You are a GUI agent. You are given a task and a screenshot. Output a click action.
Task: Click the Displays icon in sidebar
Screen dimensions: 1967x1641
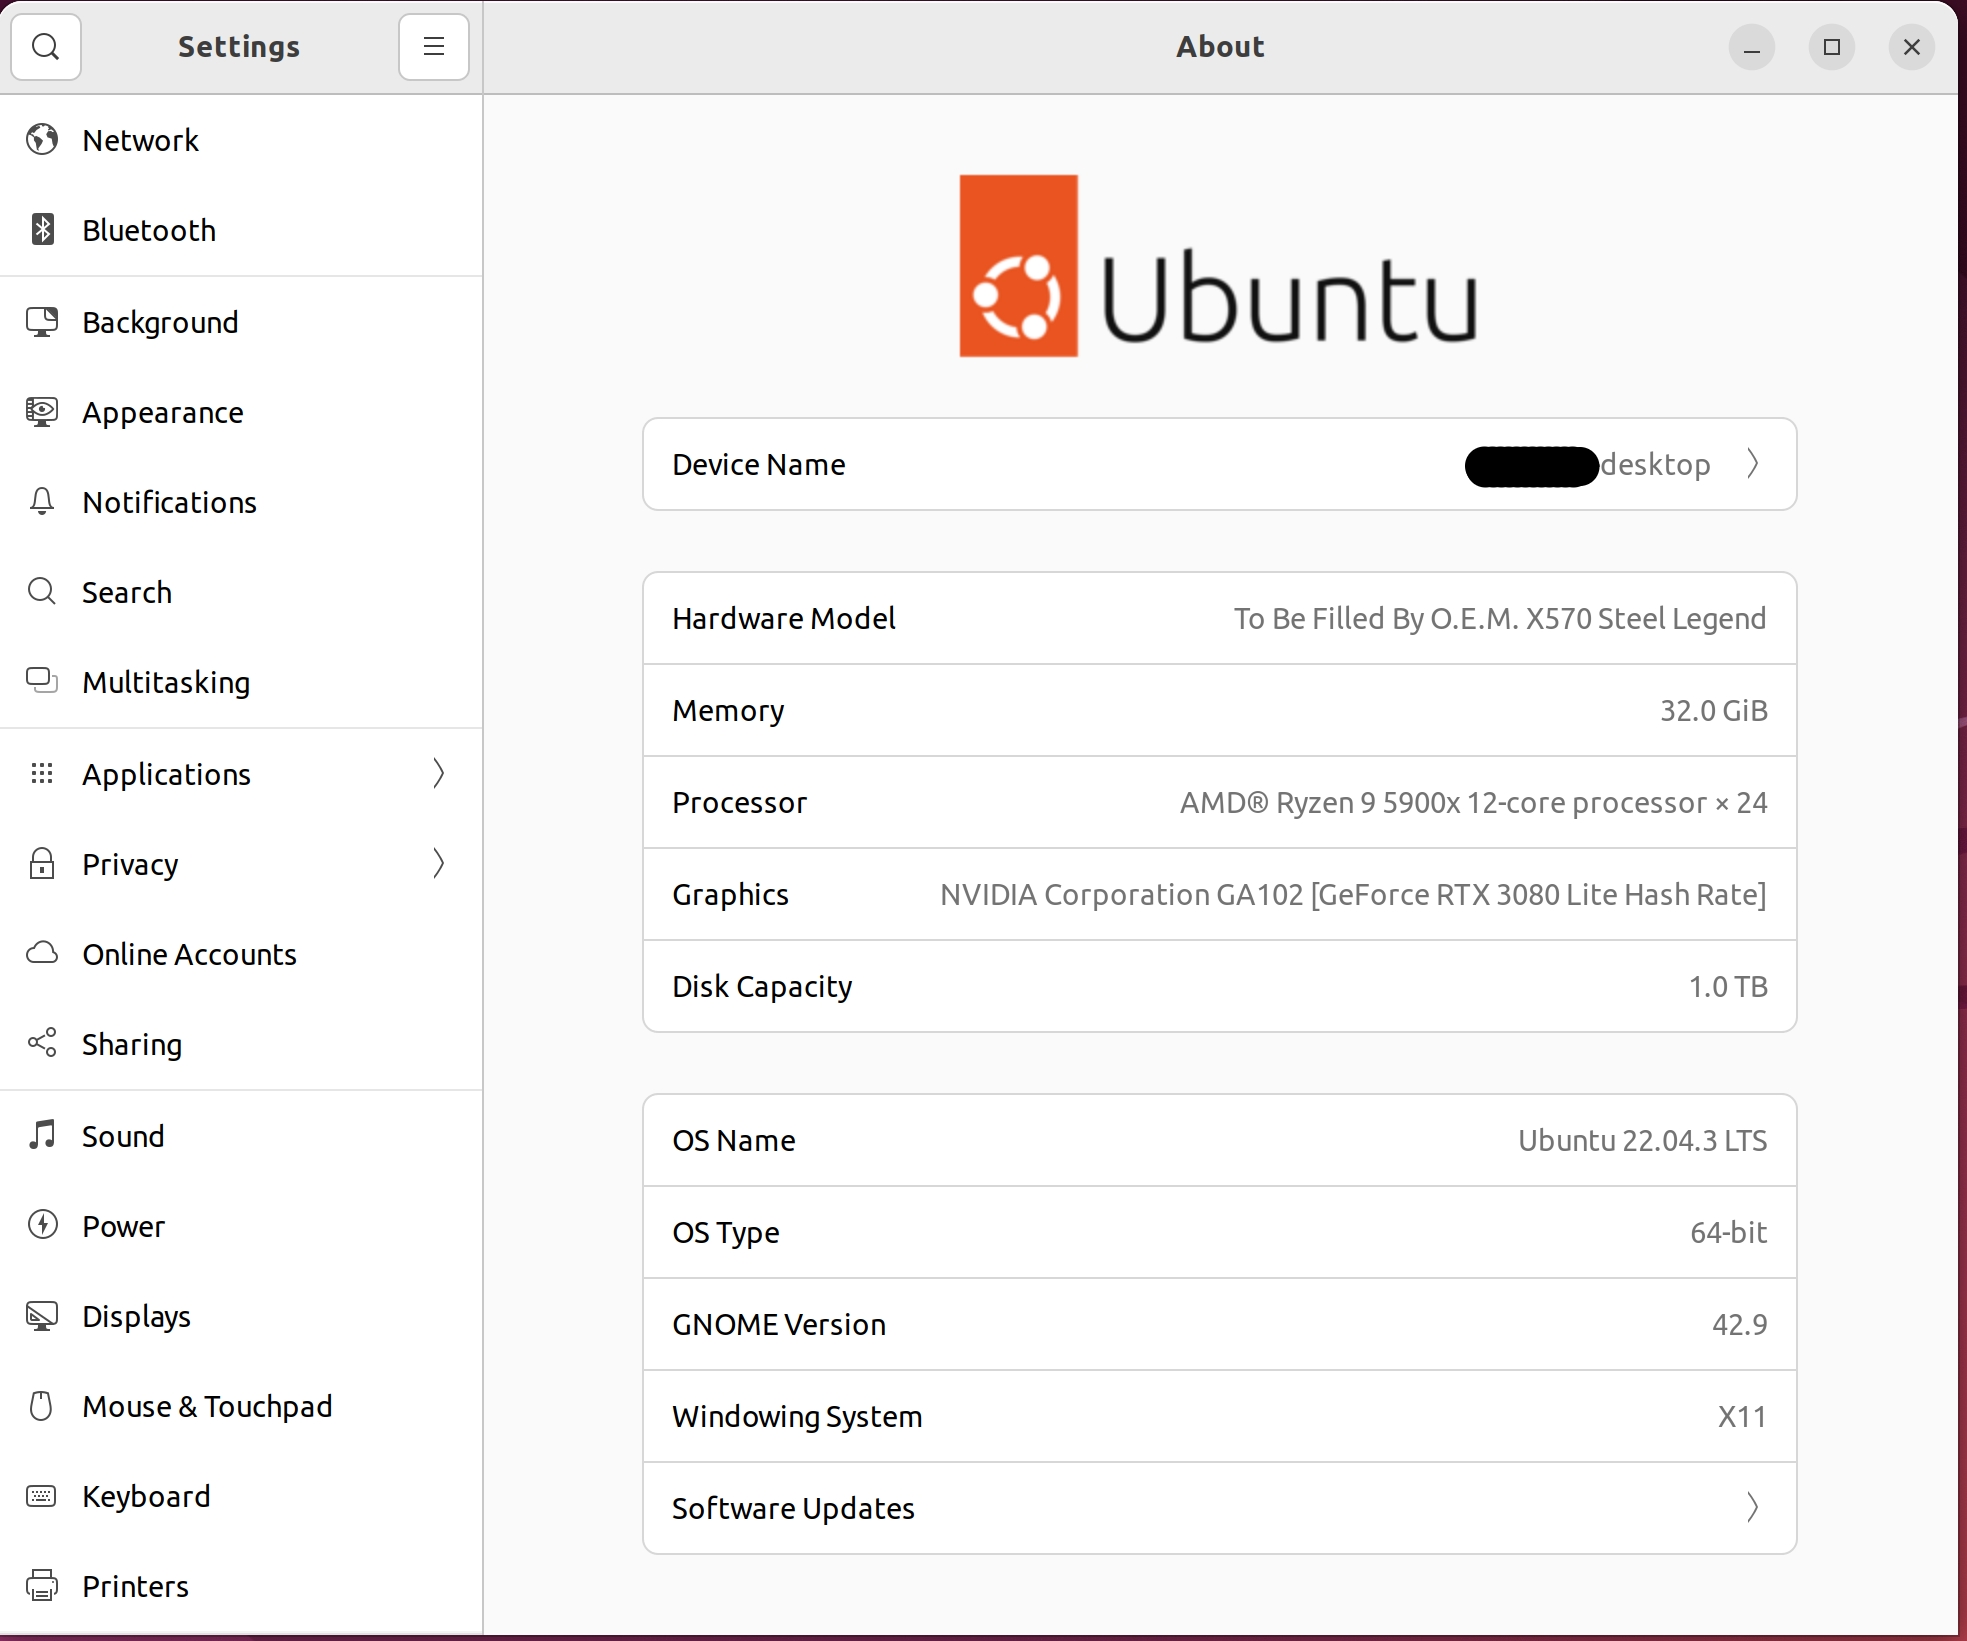pos(42,1316)
